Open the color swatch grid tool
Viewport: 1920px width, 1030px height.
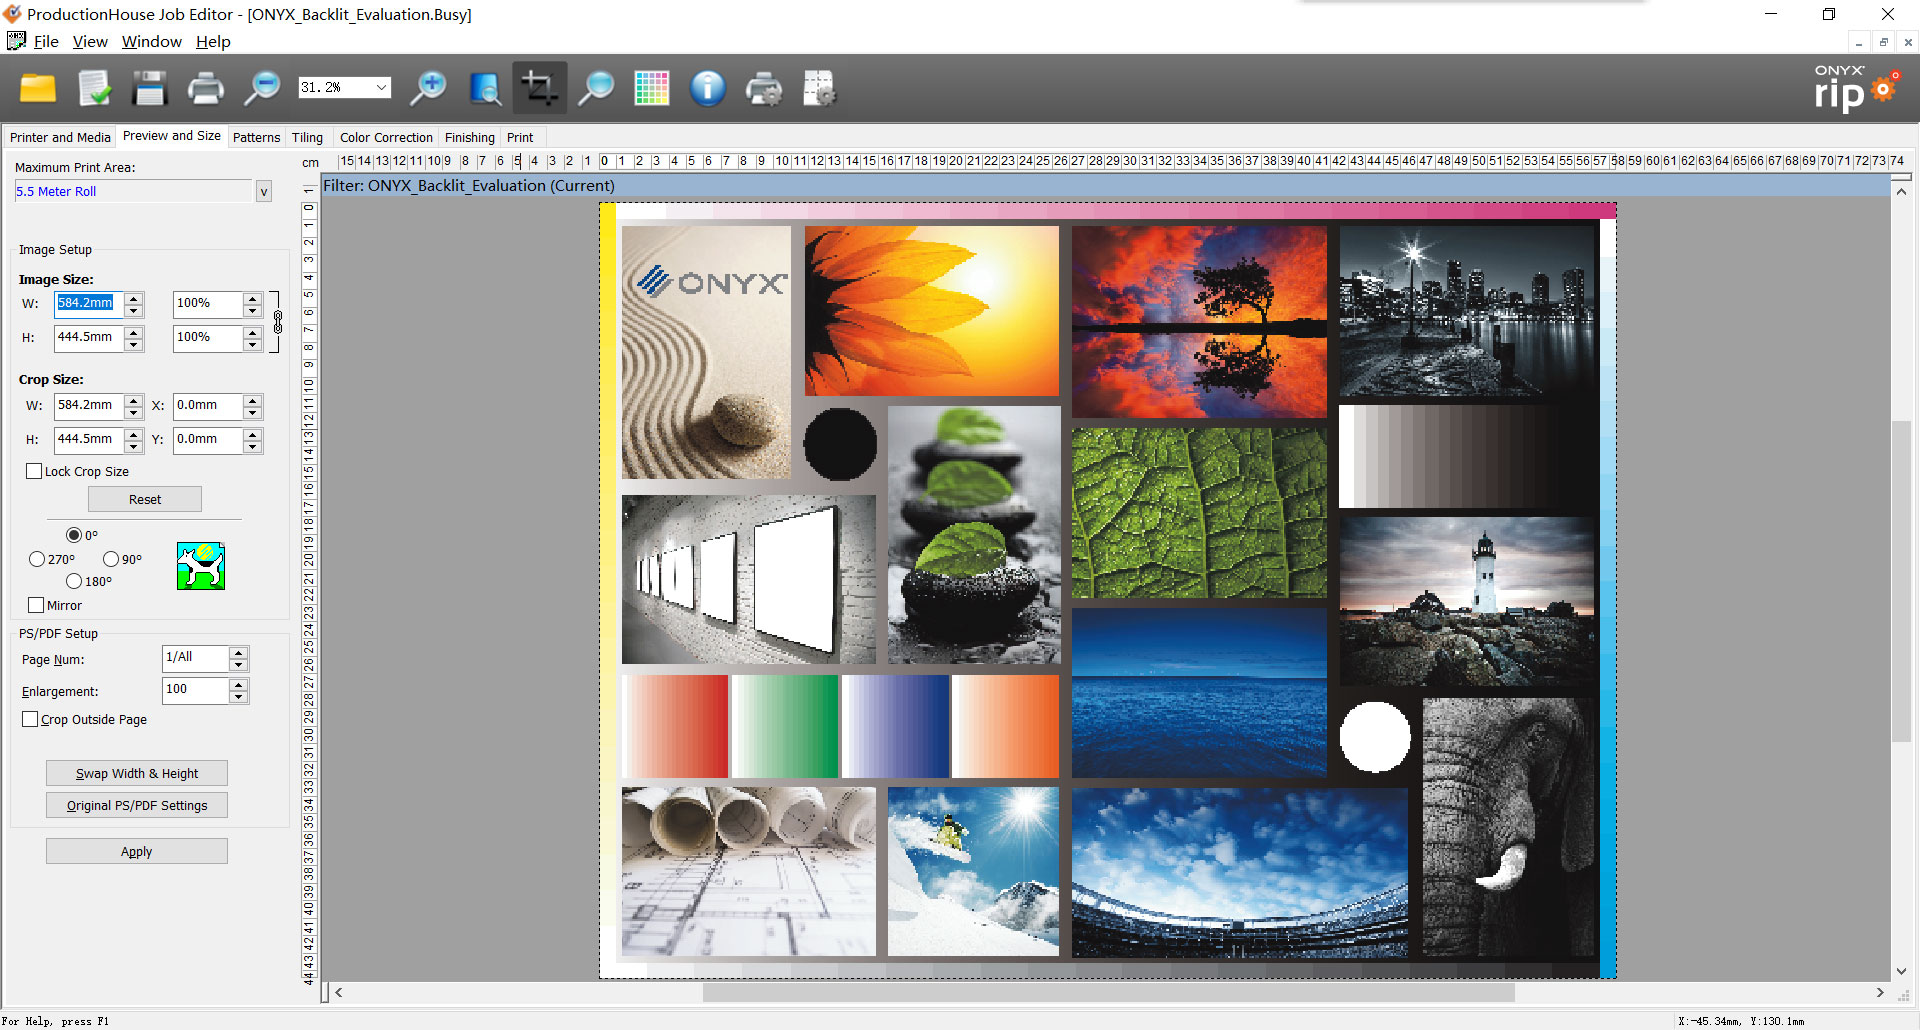652,89
